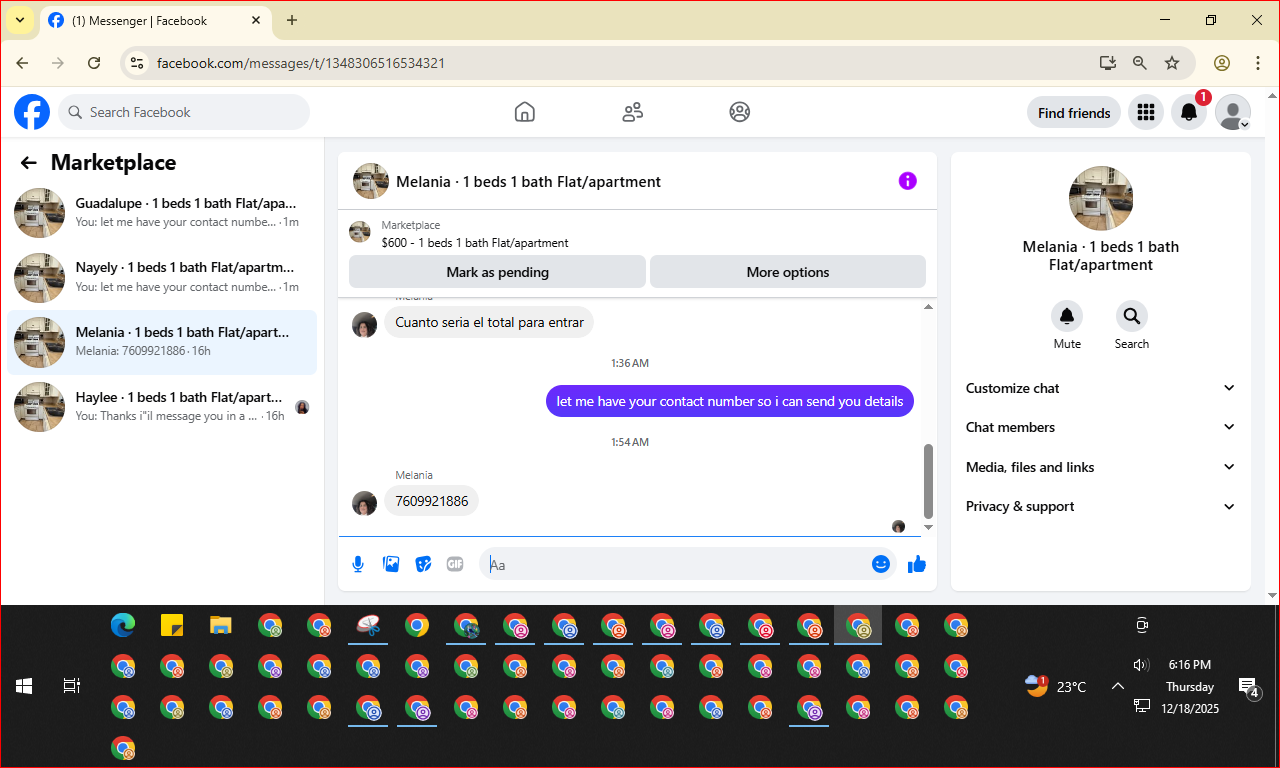
Task: Click the voice clip microphone icon
Action: click(358, 564)
